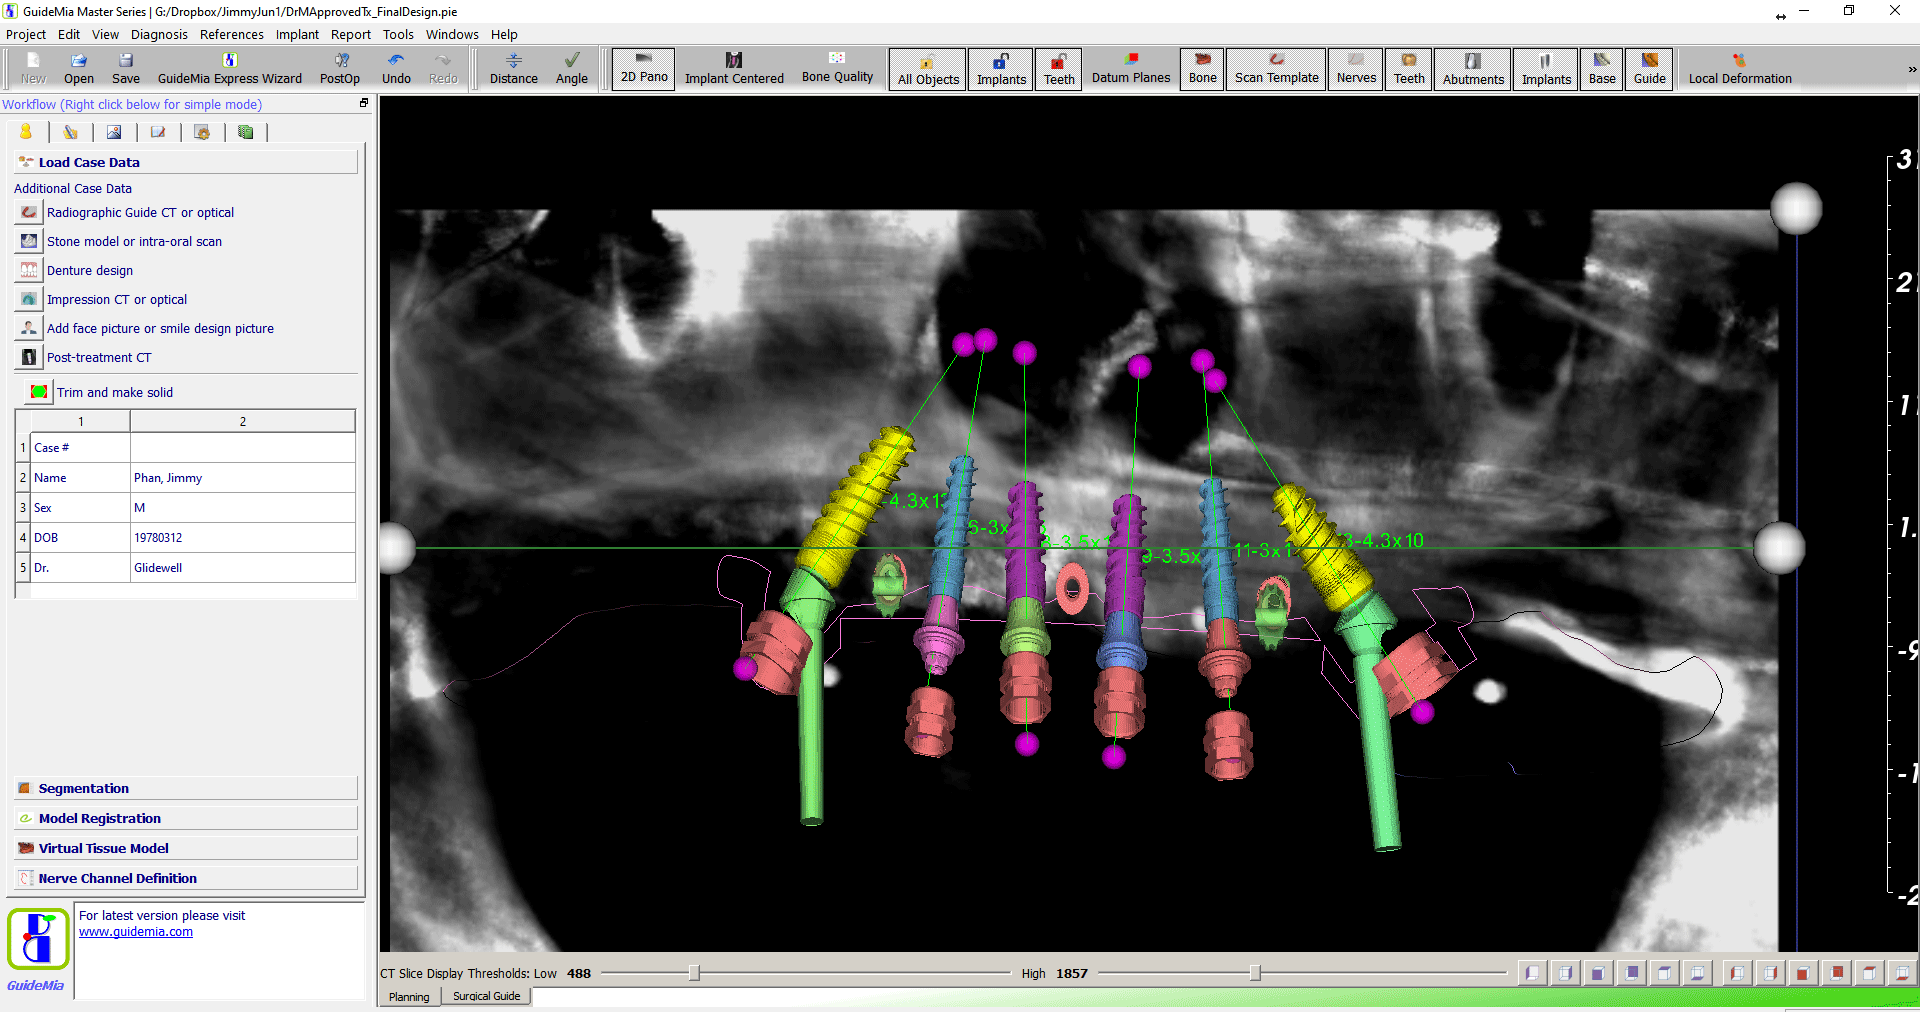
Task: Expand Nerve Channel Definition section
Action: tap(117, 878)
